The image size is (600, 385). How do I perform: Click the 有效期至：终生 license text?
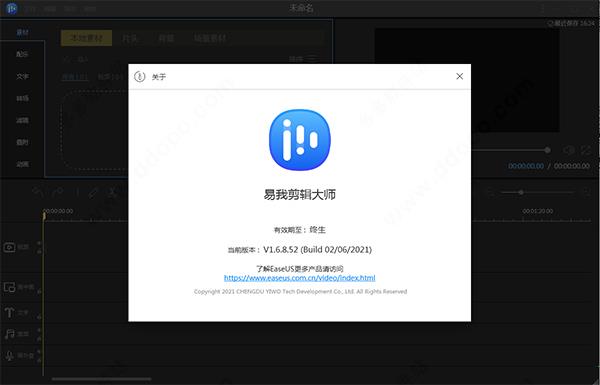300,230
